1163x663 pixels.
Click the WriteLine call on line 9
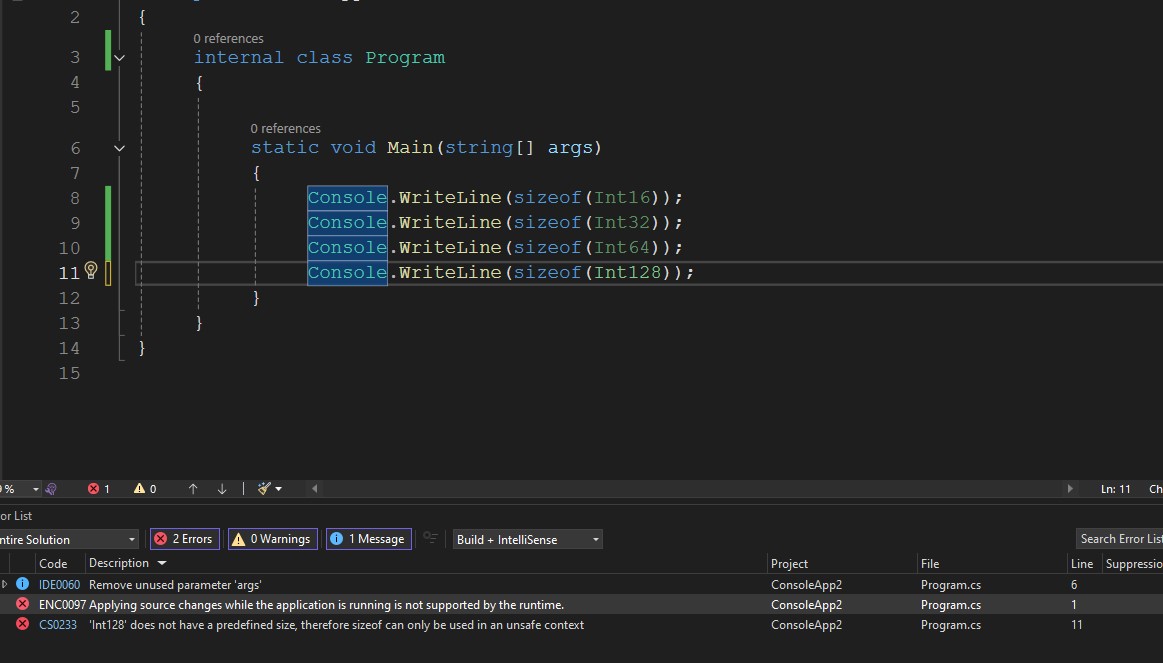[450, 222]
